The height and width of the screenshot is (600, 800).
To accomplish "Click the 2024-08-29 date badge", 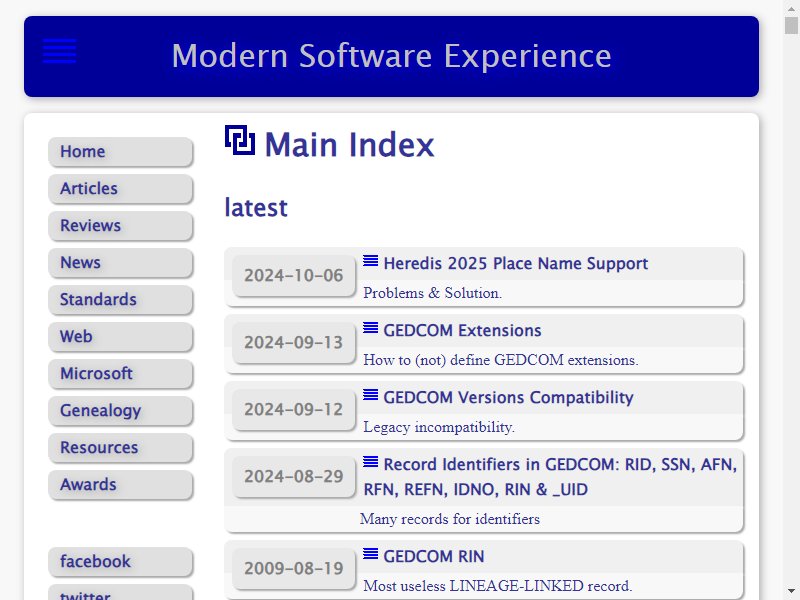I will pyautogui.click(x=294, y=477).
